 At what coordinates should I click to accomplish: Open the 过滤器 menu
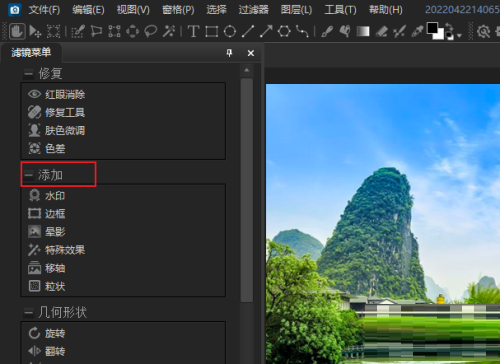(253, 10)
